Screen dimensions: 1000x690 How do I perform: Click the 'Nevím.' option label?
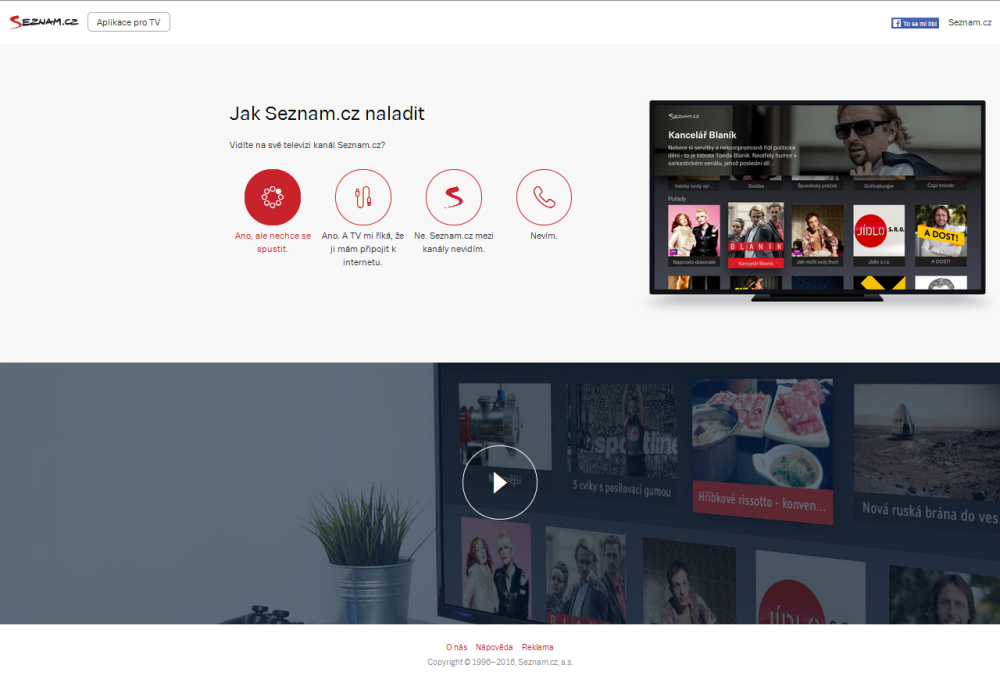544,236
